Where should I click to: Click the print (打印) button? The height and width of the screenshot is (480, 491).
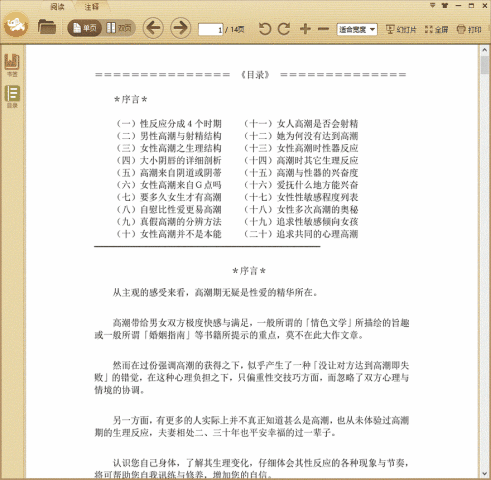point(469,30)
